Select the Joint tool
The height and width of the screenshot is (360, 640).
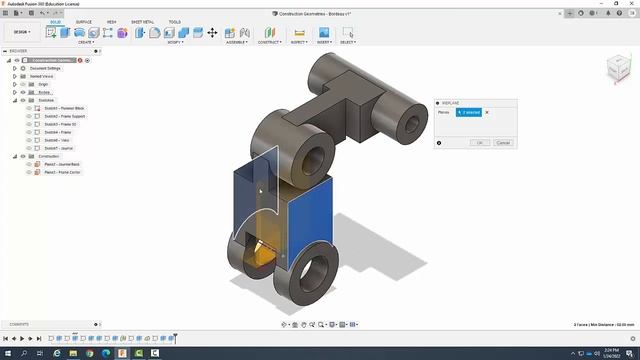click(244, 33)
